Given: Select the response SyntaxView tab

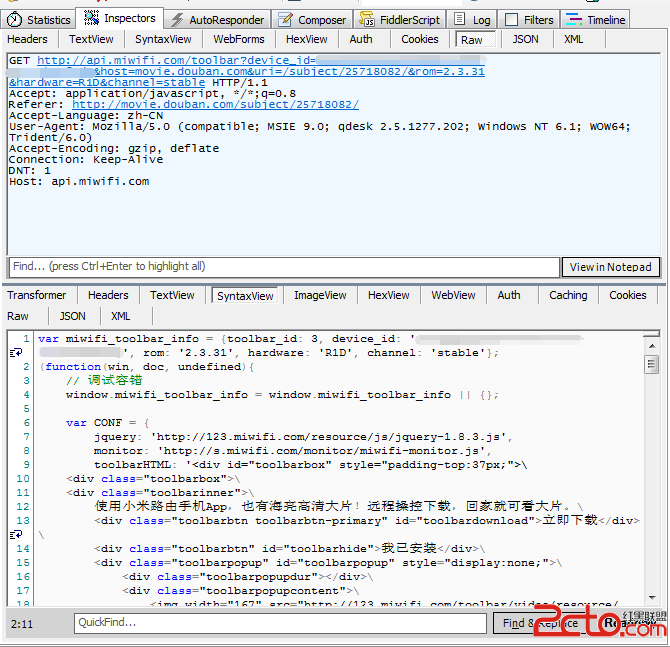Looking at the screenshot, I should [245, 296].
